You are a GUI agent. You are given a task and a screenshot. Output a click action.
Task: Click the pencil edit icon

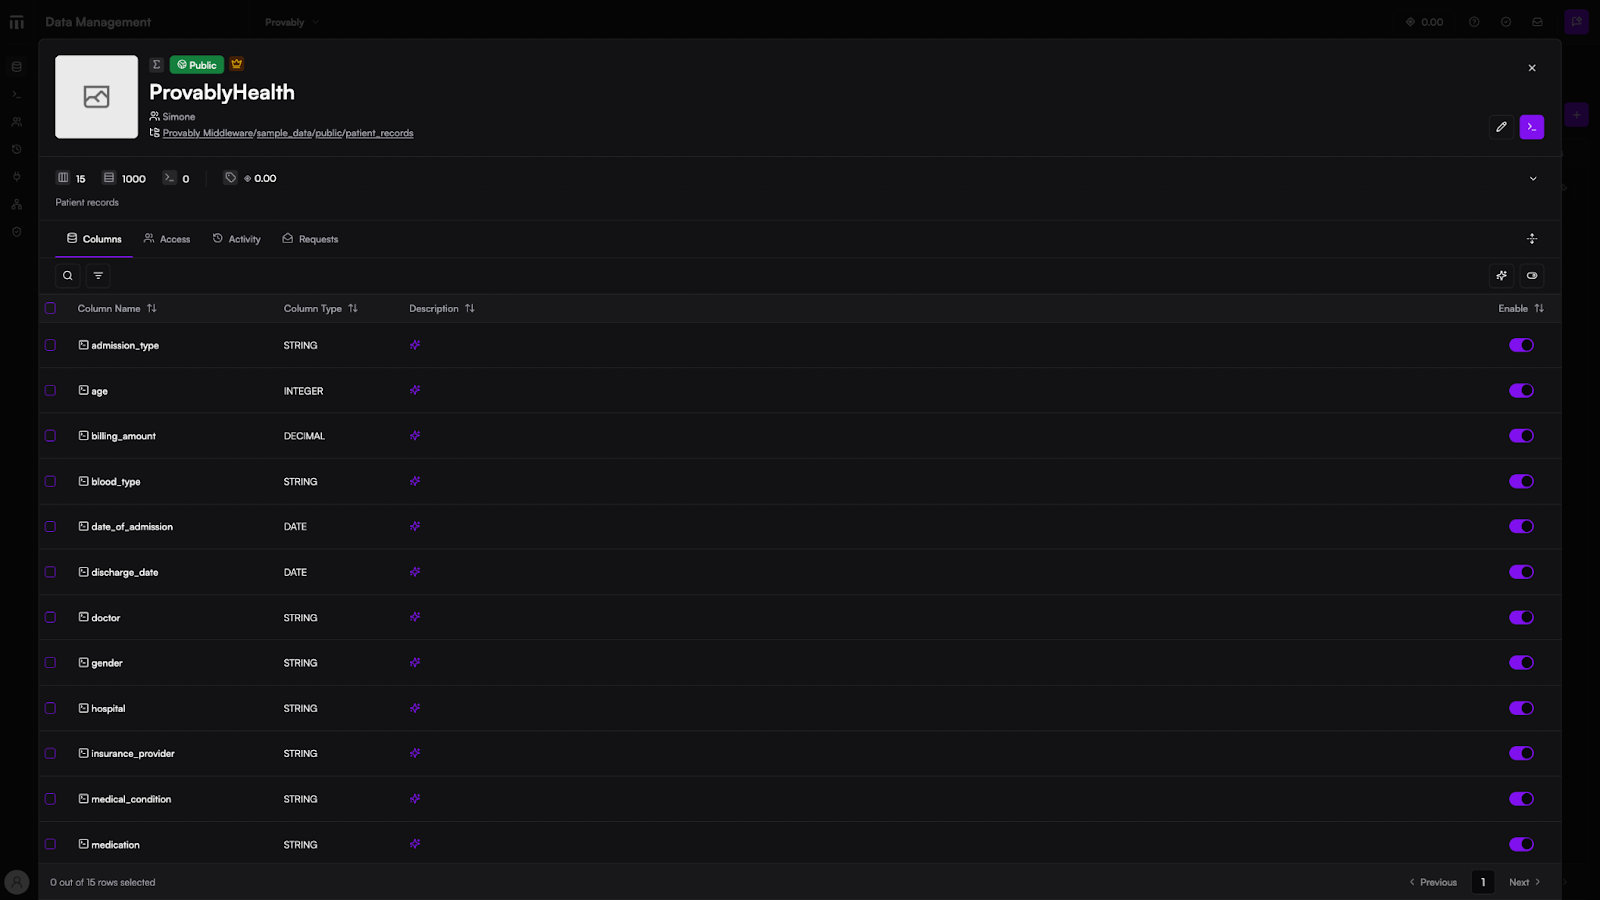(1501, 127)
